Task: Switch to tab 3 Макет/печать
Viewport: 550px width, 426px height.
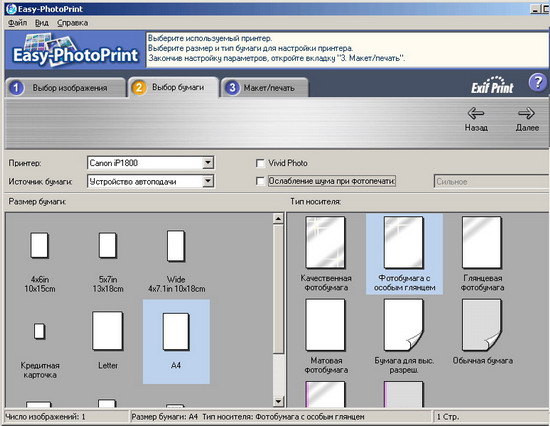Action: [x=265, y=87]
